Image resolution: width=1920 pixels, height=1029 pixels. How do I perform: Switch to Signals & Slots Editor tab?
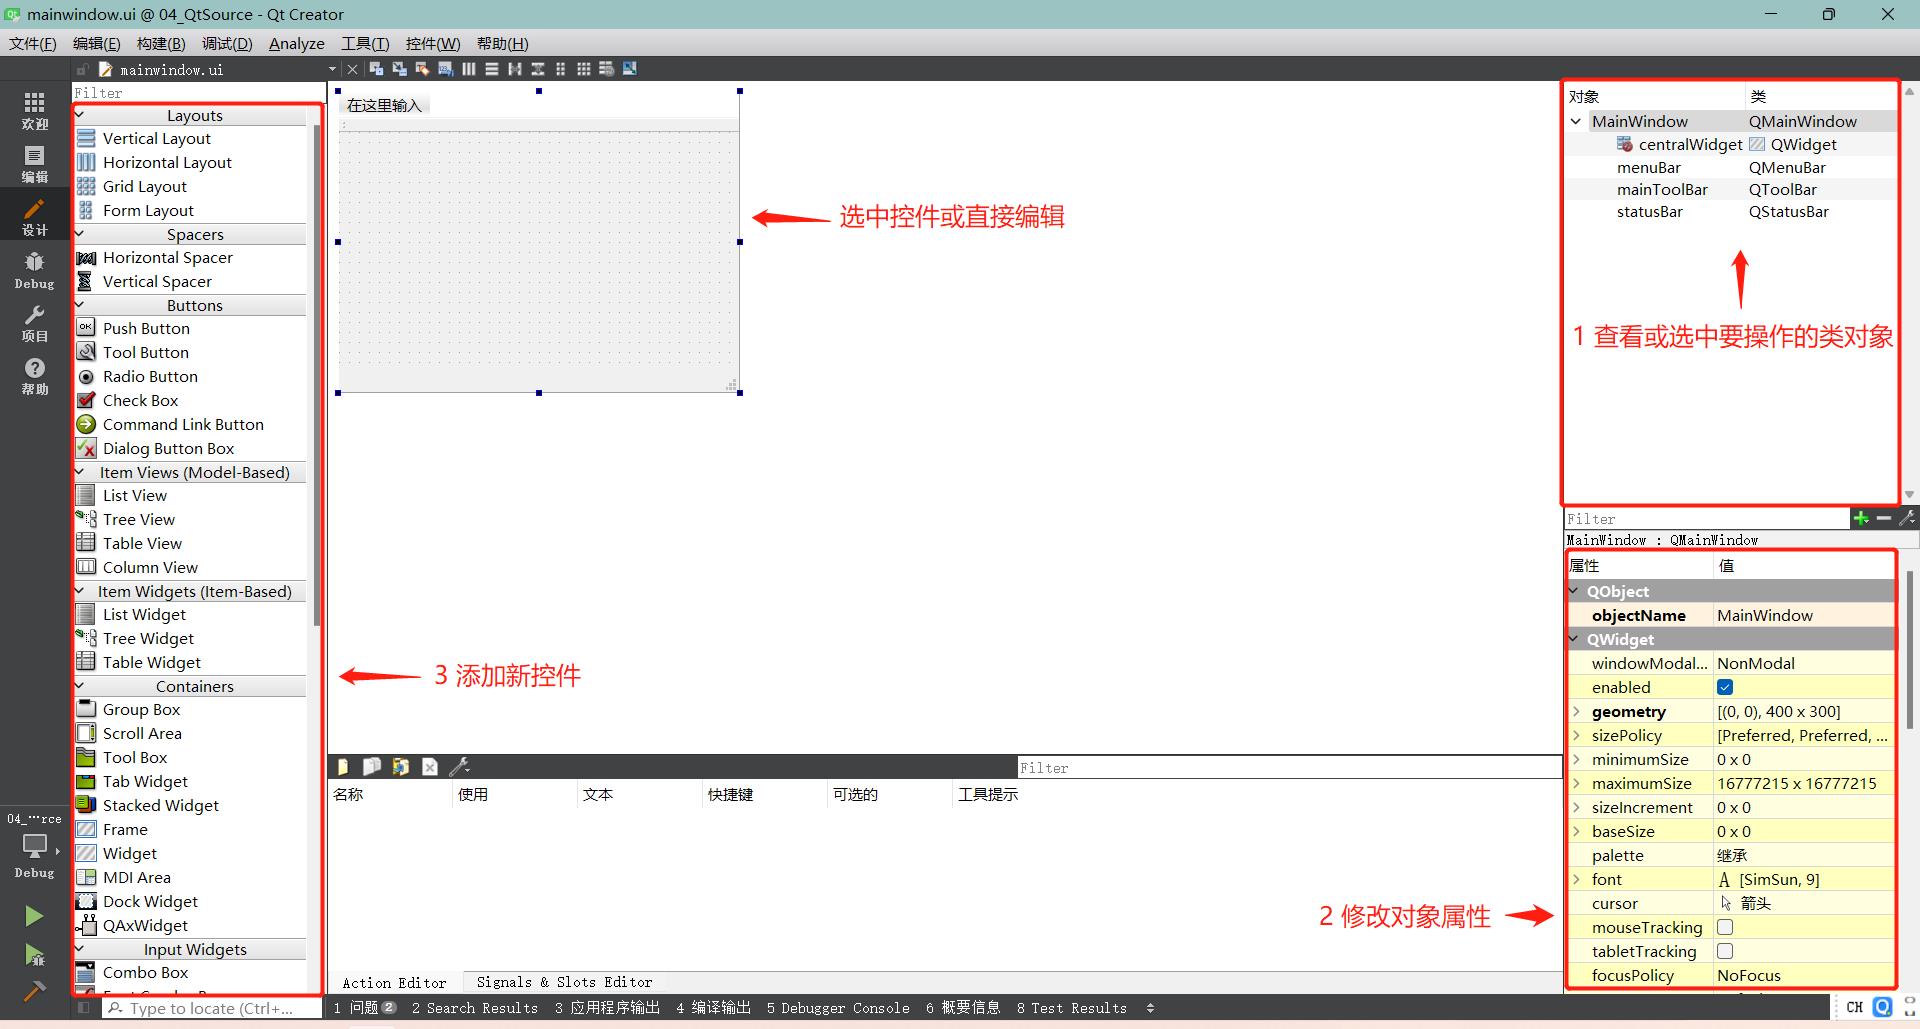click(564, 982)
